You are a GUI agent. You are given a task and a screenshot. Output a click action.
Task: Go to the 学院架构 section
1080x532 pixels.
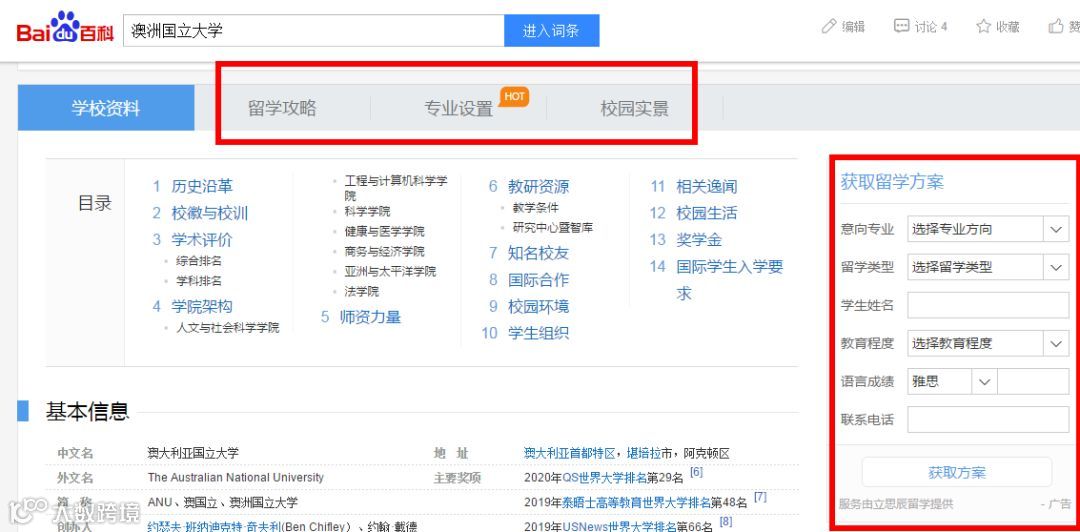(202, 307)
